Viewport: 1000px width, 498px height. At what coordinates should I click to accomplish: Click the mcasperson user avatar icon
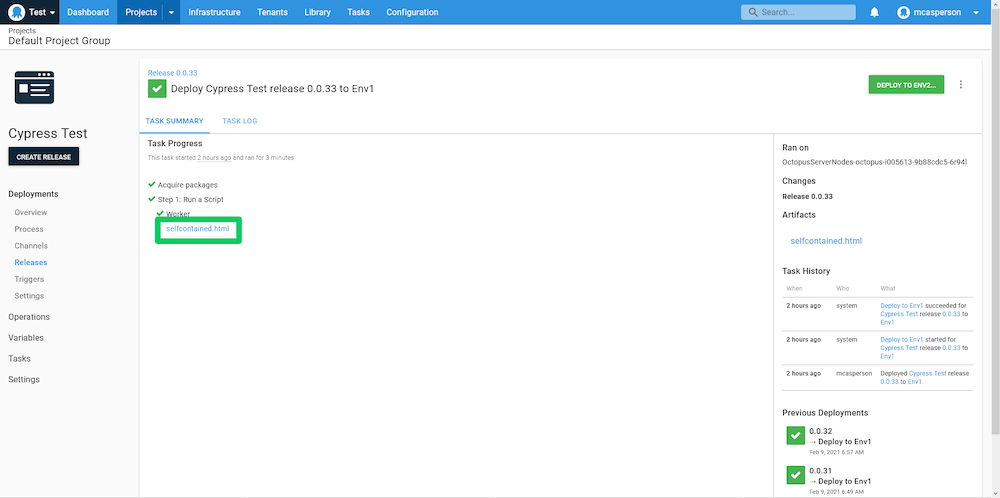[x=904, y=12]
